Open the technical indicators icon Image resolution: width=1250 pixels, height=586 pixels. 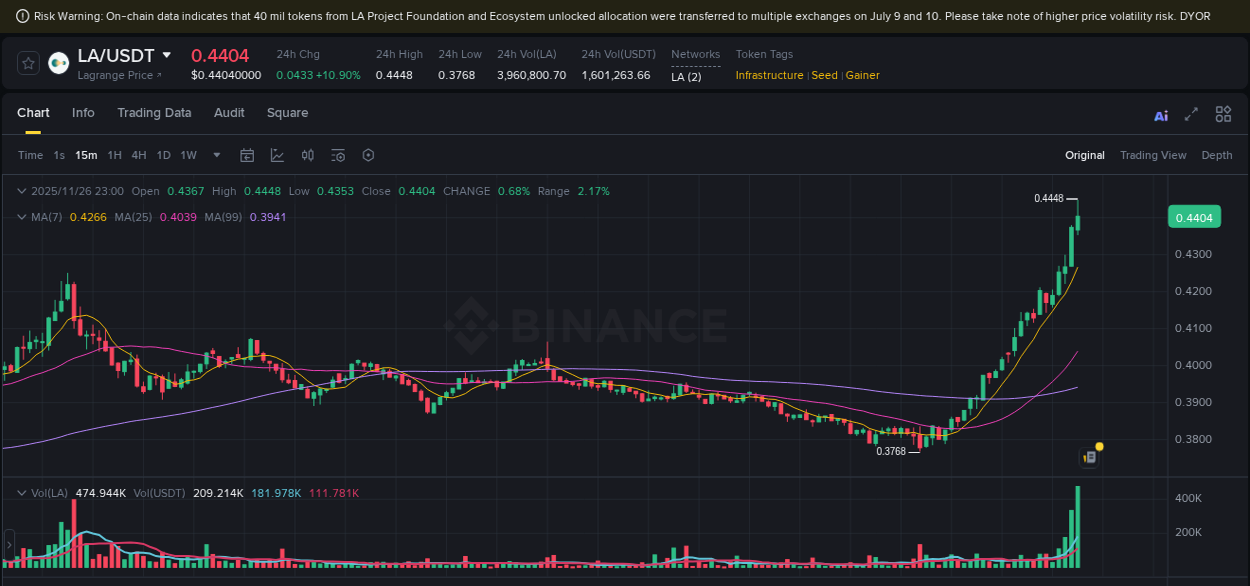click(338, 155)
